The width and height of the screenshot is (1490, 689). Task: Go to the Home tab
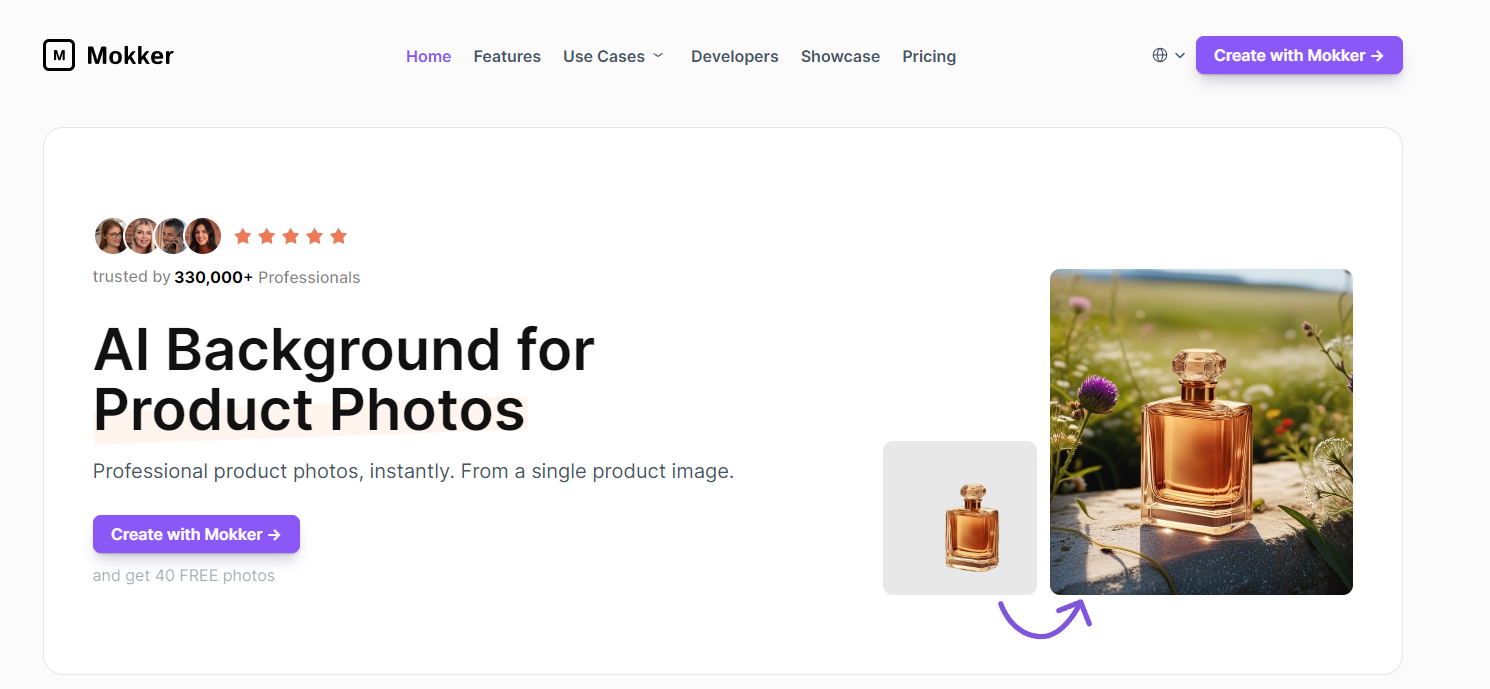pos(428,56)
